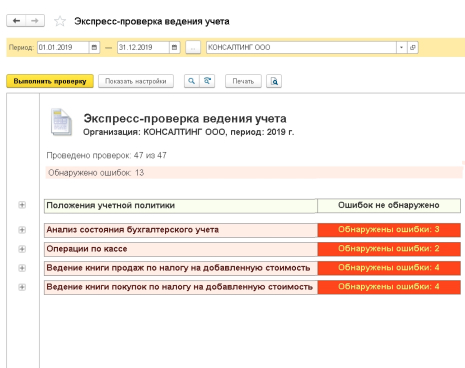465x368 pixels.
Task: Select Ведение книги покупок по НДС row
Action: tap(181, 287)
